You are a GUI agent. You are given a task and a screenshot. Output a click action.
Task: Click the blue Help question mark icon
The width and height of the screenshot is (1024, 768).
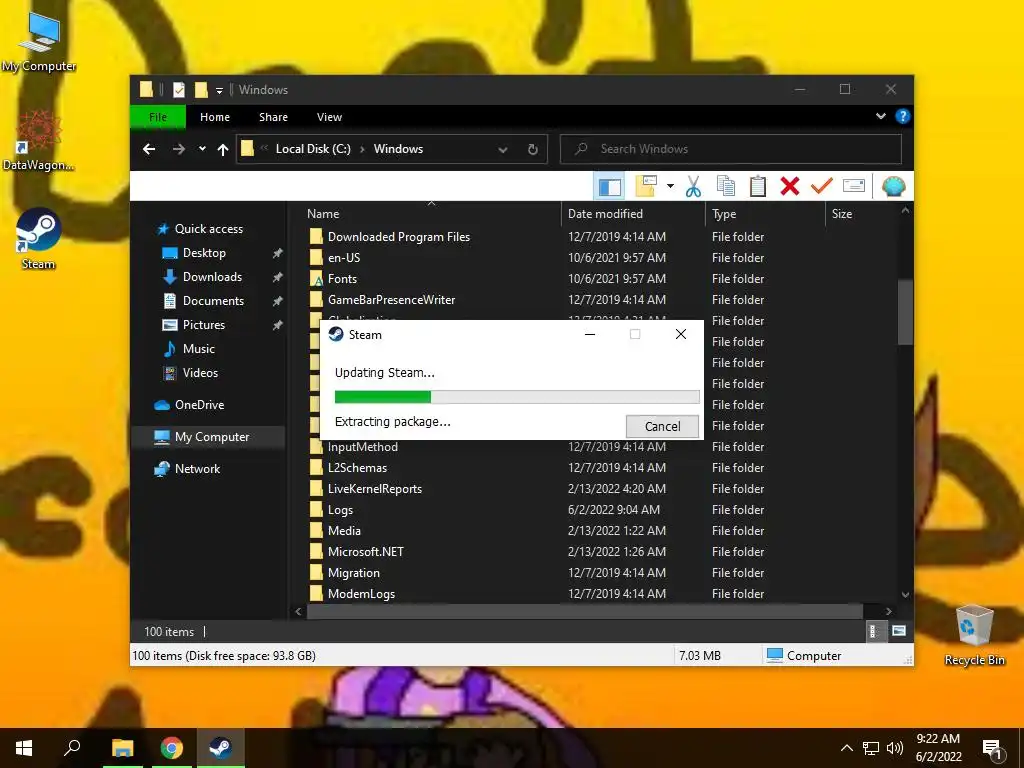[x=903, y=116]
